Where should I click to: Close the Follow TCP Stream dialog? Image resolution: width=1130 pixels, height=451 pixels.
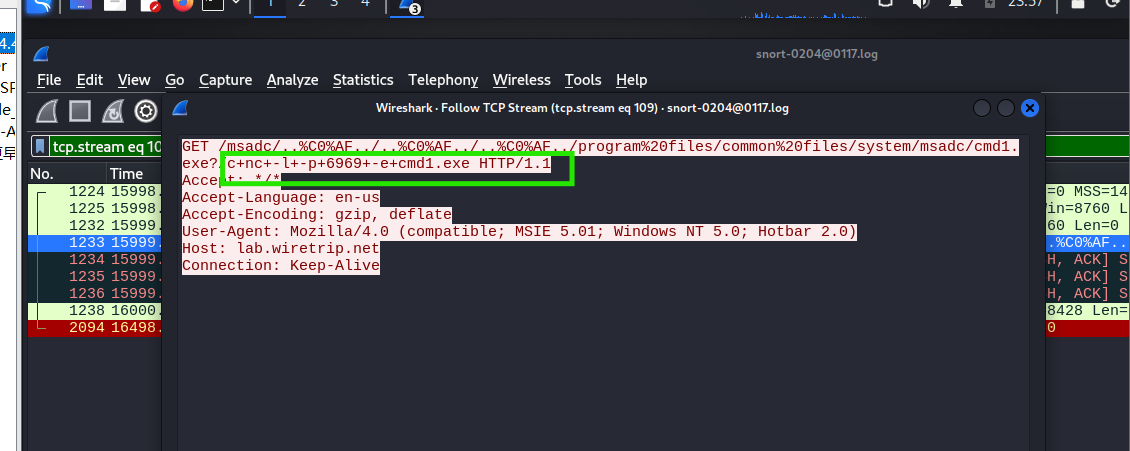(1030, 108)
